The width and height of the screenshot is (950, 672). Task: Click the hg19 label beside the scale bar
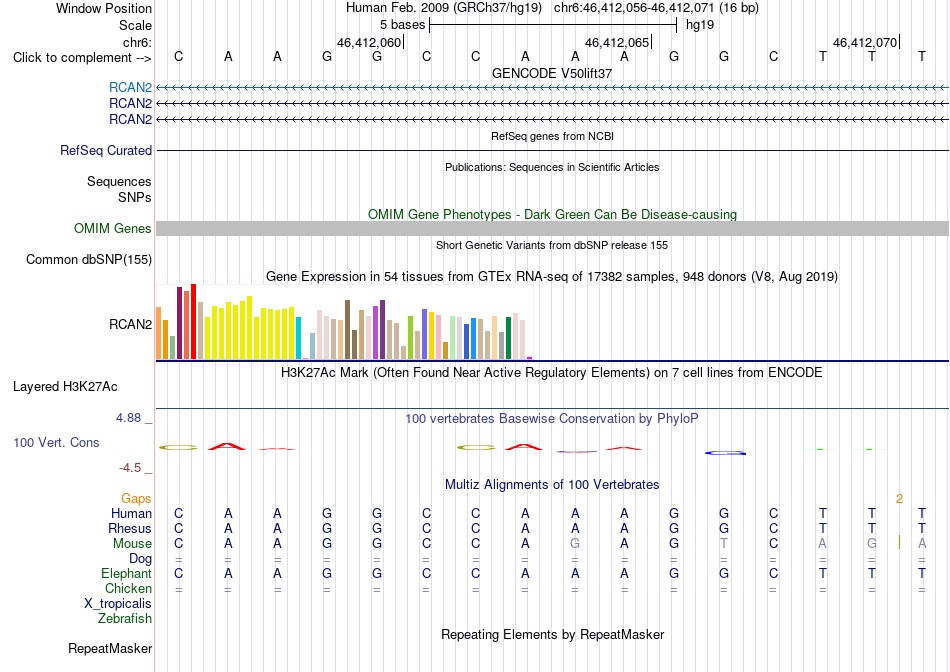coord(700,25)
